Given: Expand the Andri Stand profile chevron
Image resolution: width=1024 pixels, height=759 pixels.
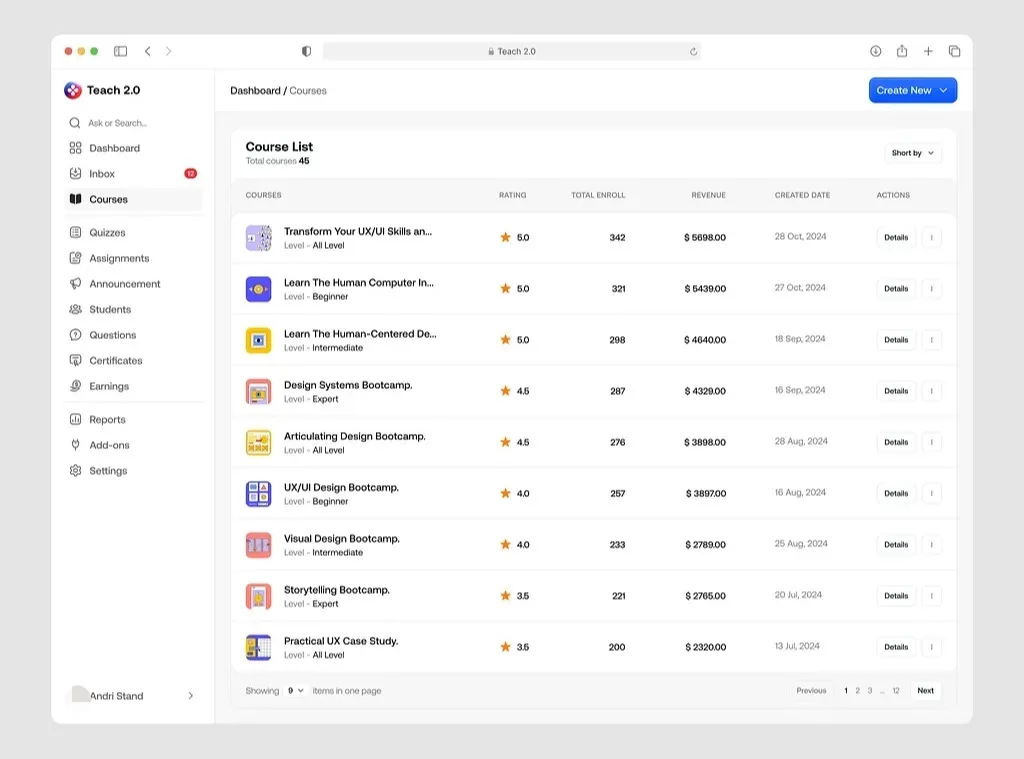Looking at the screenshot, I should [x=191, y=696].
